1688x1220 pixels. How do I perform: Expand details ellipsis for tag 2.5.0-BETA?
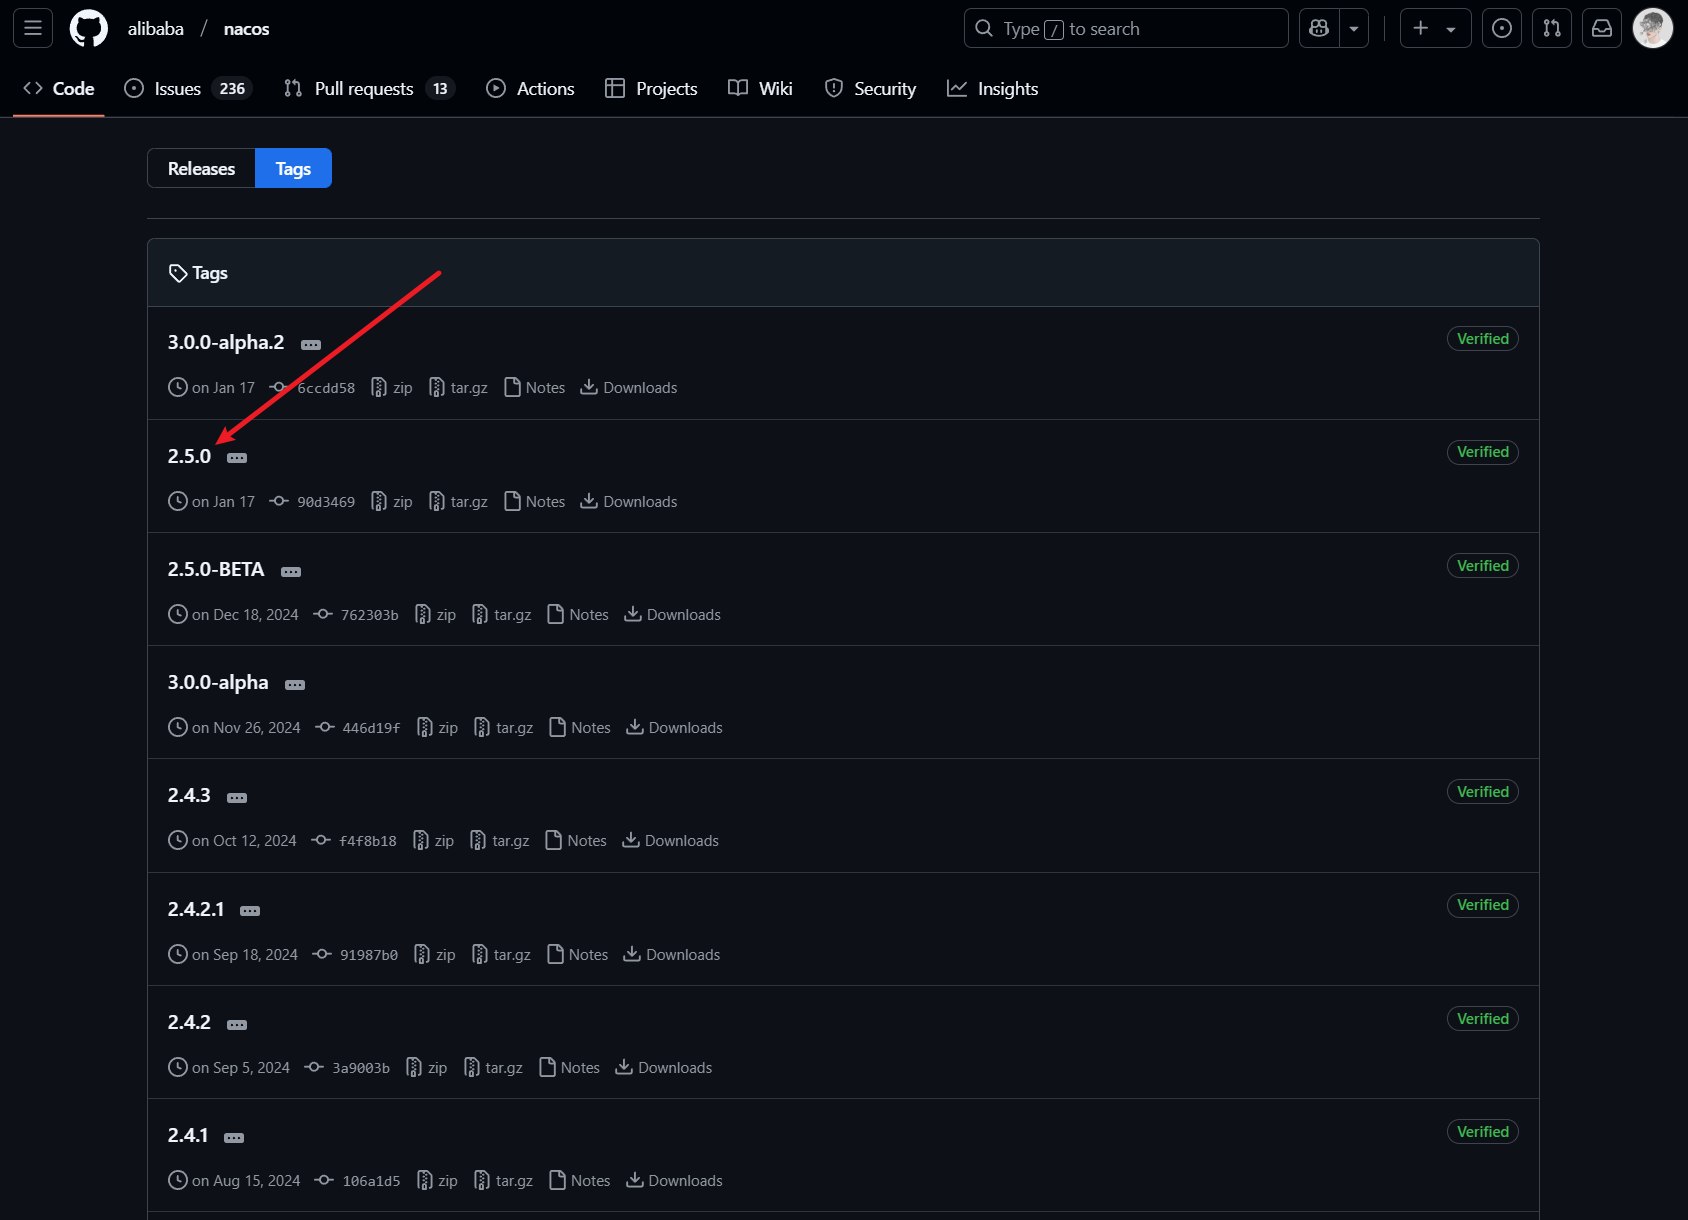pos(291,572)
